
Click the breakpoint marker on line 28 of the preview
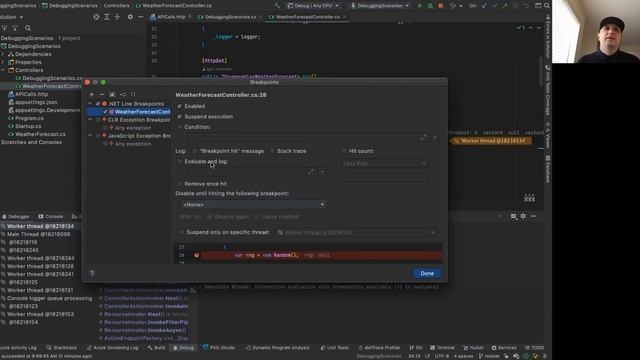click(x=196, y=255)
